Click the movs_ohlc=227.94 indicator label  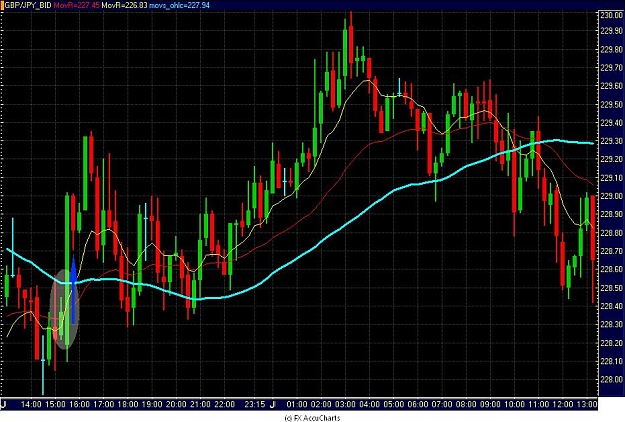(179, 5)
